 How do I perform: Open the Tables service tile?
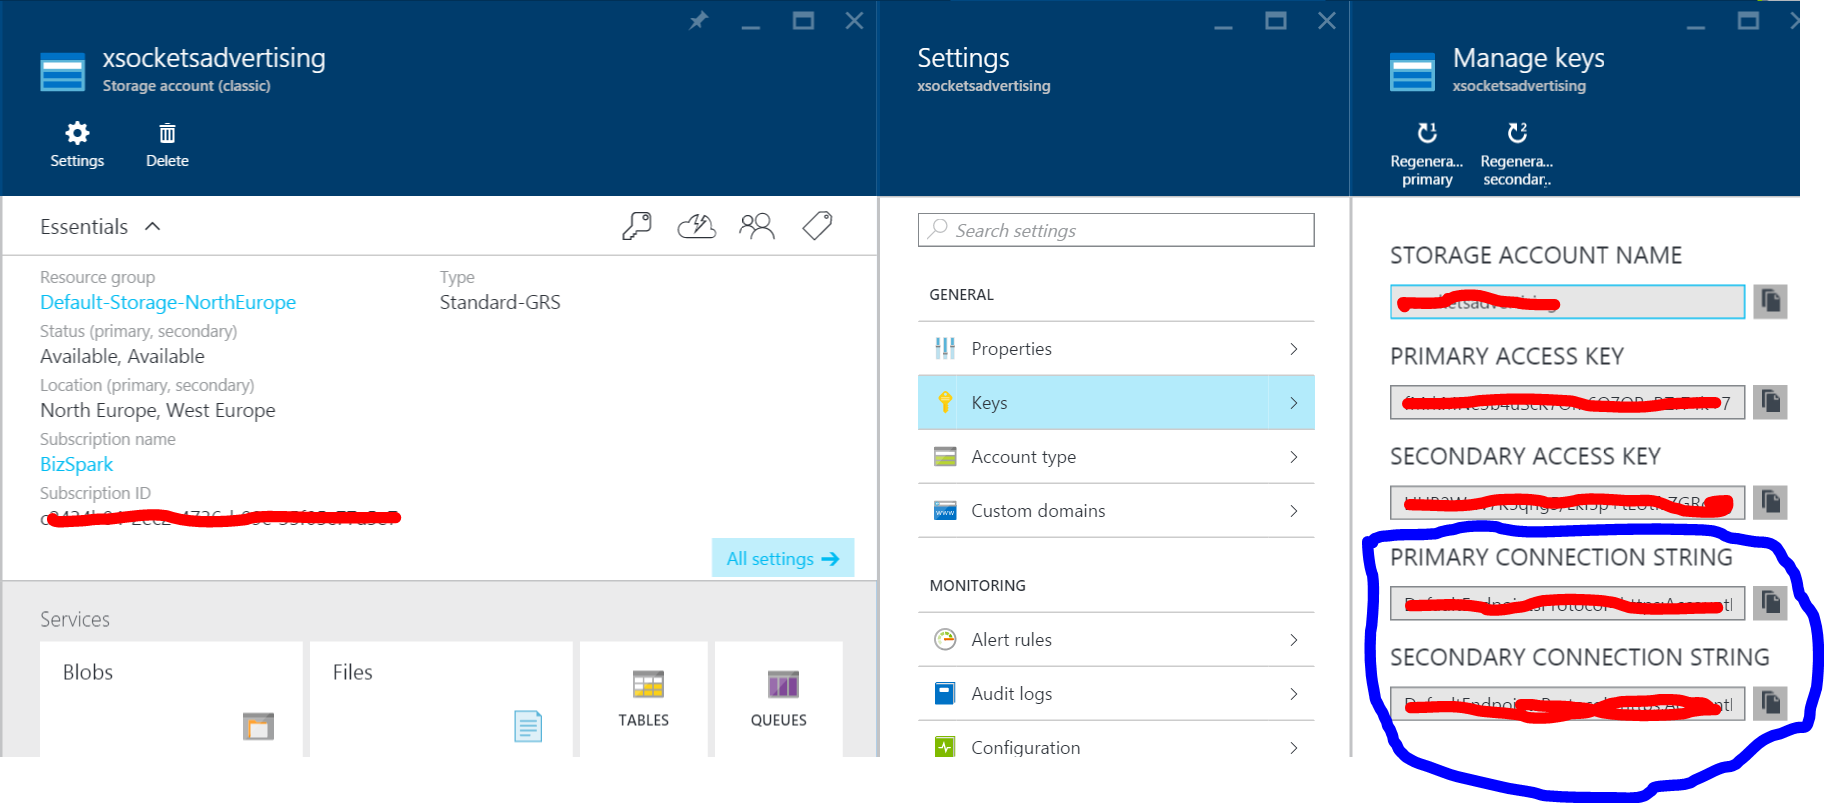[644, 699]
